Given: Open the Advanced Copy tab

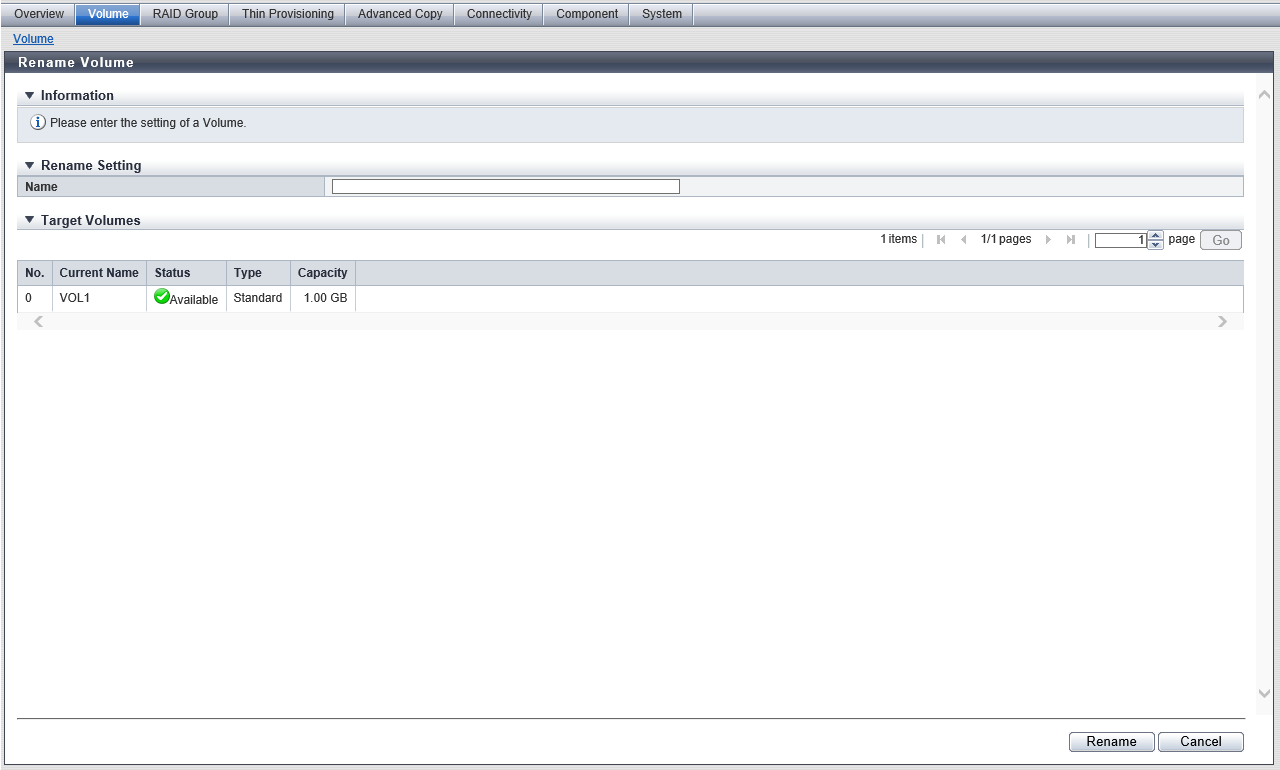Looking at the screenshot, I should click(x=400, y=14).
